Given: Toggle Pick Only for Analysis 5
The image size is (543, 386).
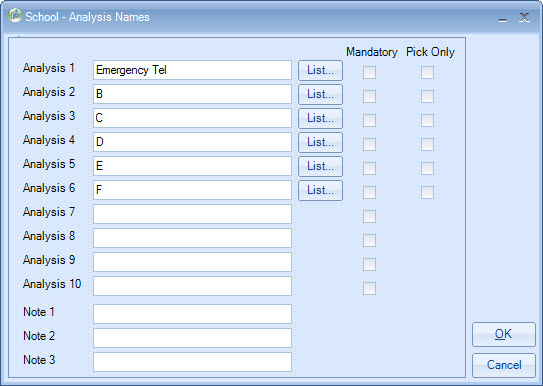Looking at the screenshot, I should (427, 169).
